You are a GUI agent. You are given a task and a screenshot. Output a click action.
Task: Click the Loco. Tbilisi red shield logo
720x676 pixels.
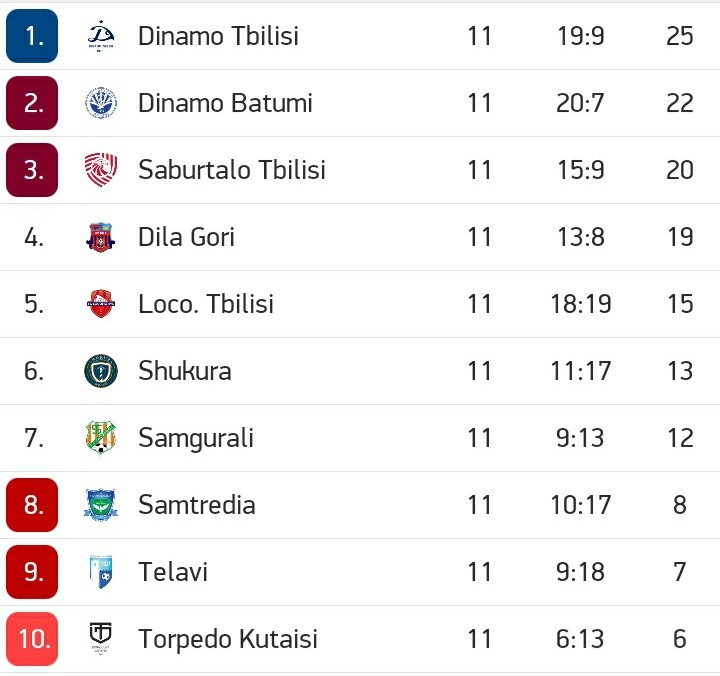[101, 304]
